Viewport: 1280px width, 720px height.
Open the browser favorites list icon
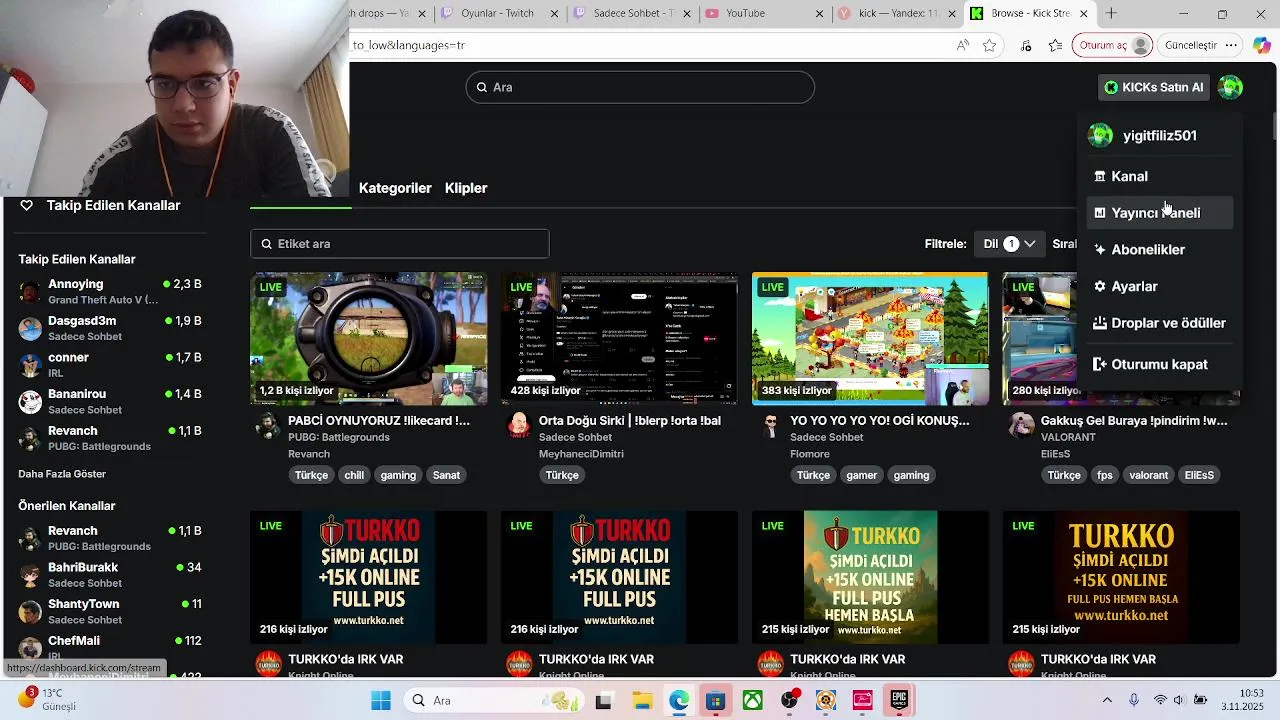pyautogui.click(x=1056, y=45)
